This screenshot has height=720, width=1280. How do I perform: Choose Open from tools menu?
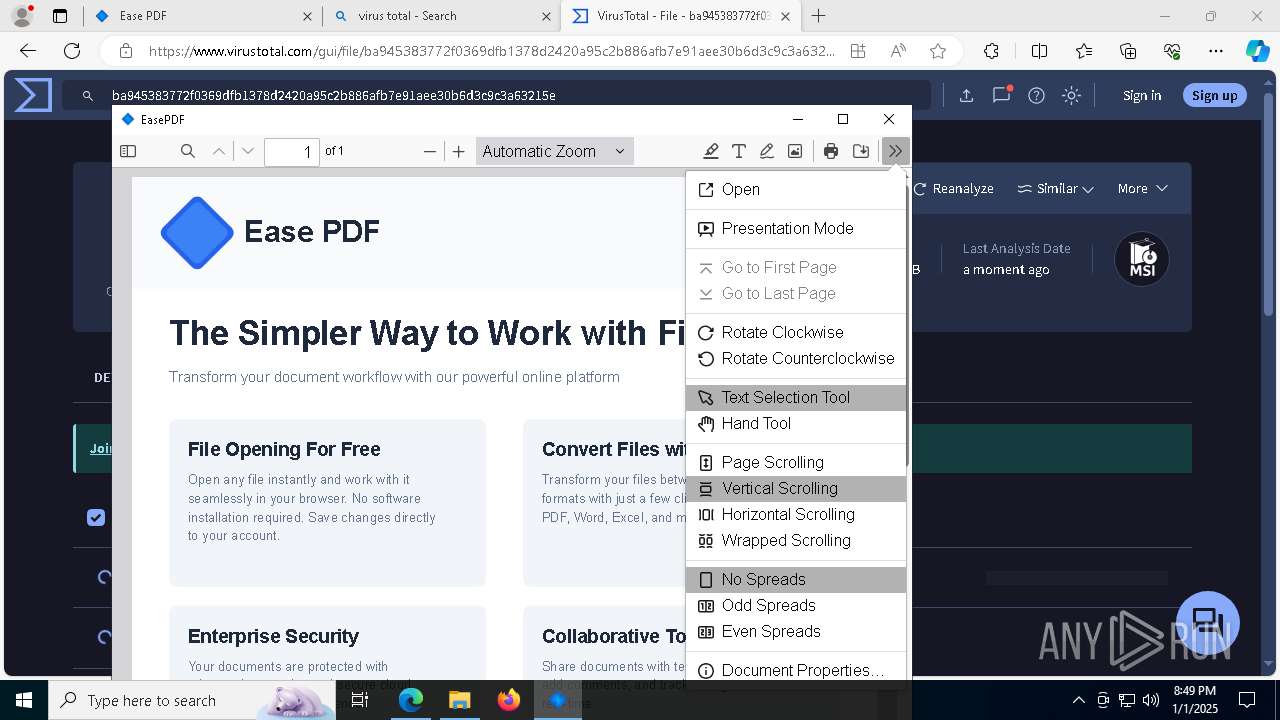[x=796, y=189]
